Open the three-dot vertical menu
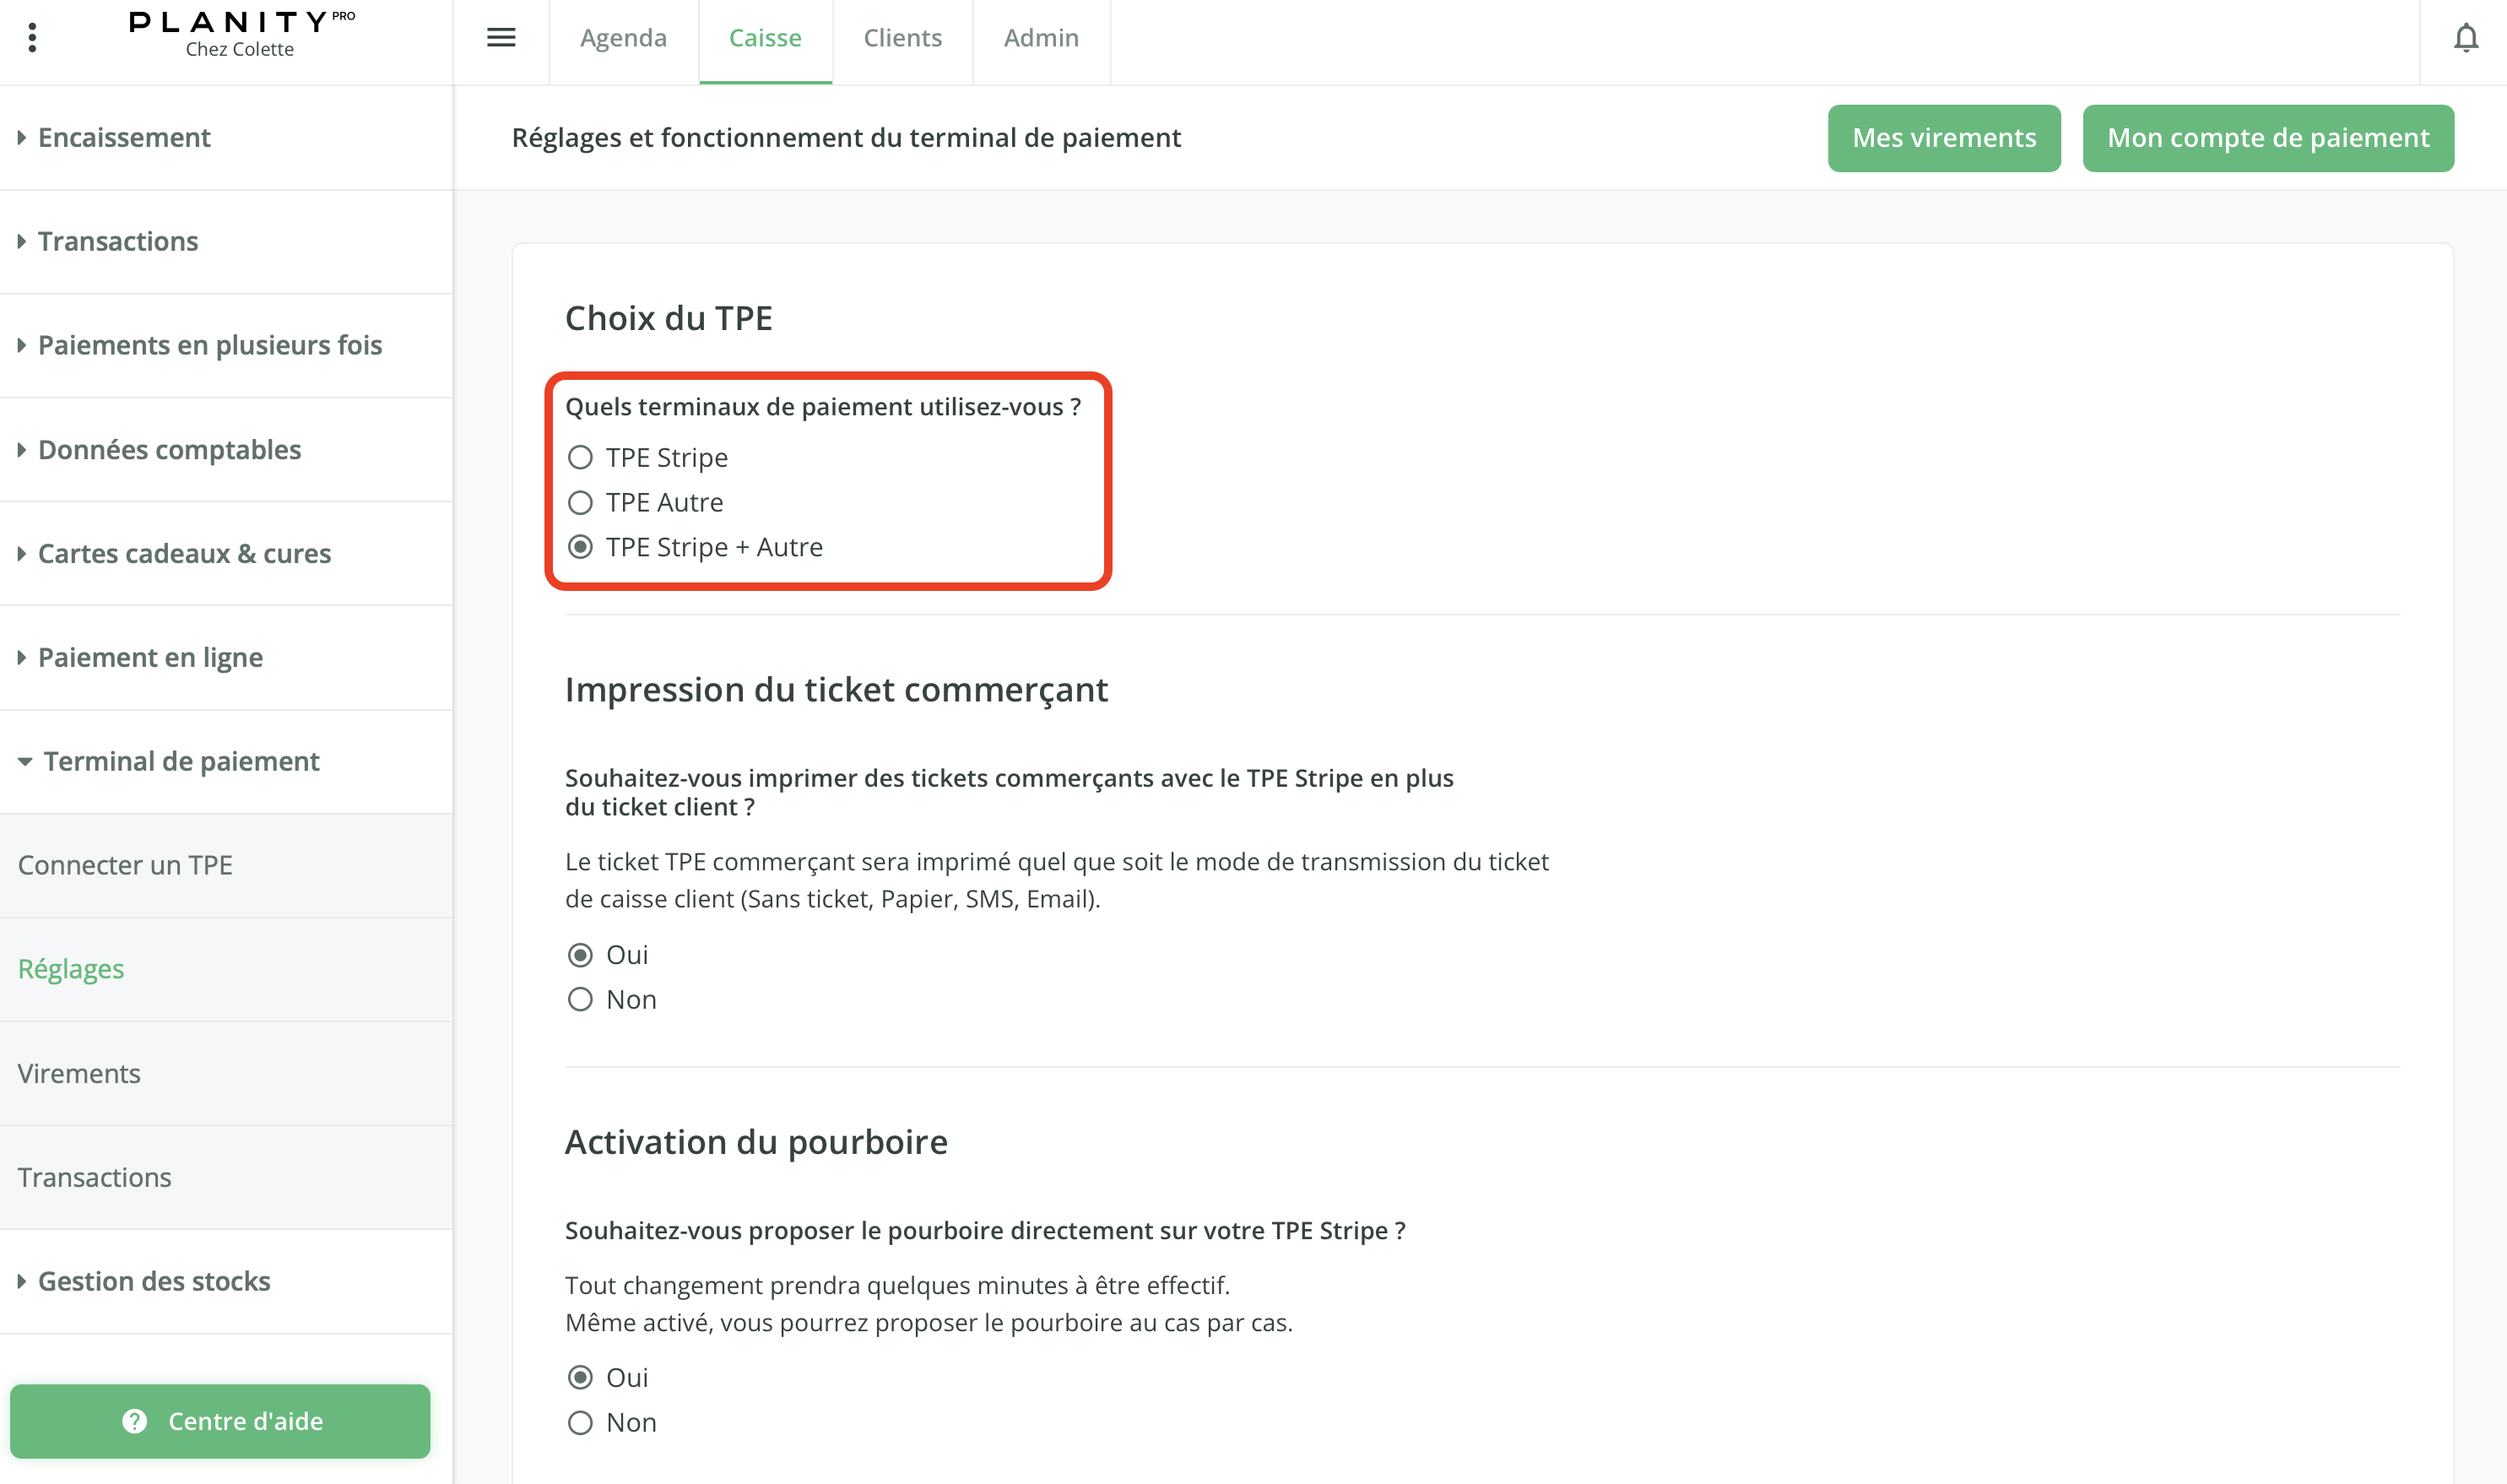 click(x=32, y=38)
